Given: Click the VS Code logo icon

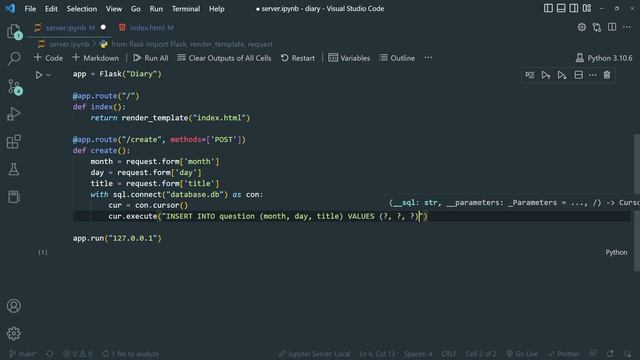Looking at the screenshot, I should (10, 8).
